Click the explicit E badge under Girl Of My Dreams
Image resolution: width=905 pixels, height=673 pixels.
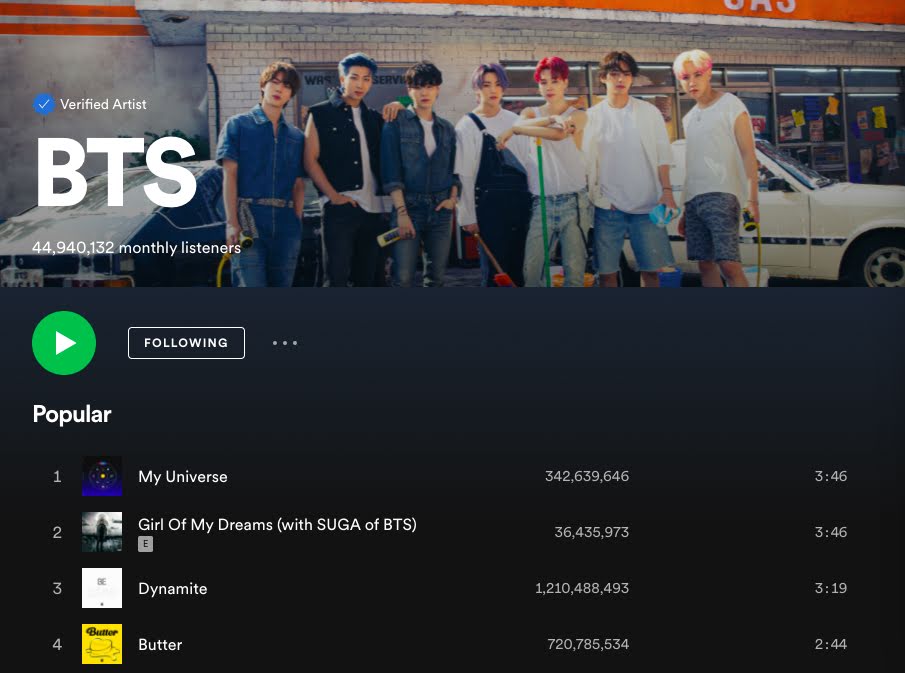coord(145,544)
